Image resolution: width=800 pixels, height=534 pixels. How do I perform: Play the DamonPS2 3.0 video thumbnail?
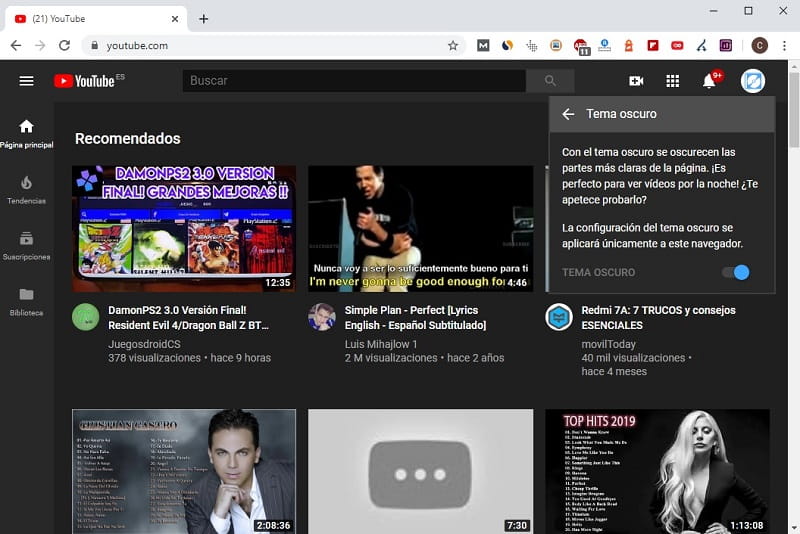(x=184, y=229)
